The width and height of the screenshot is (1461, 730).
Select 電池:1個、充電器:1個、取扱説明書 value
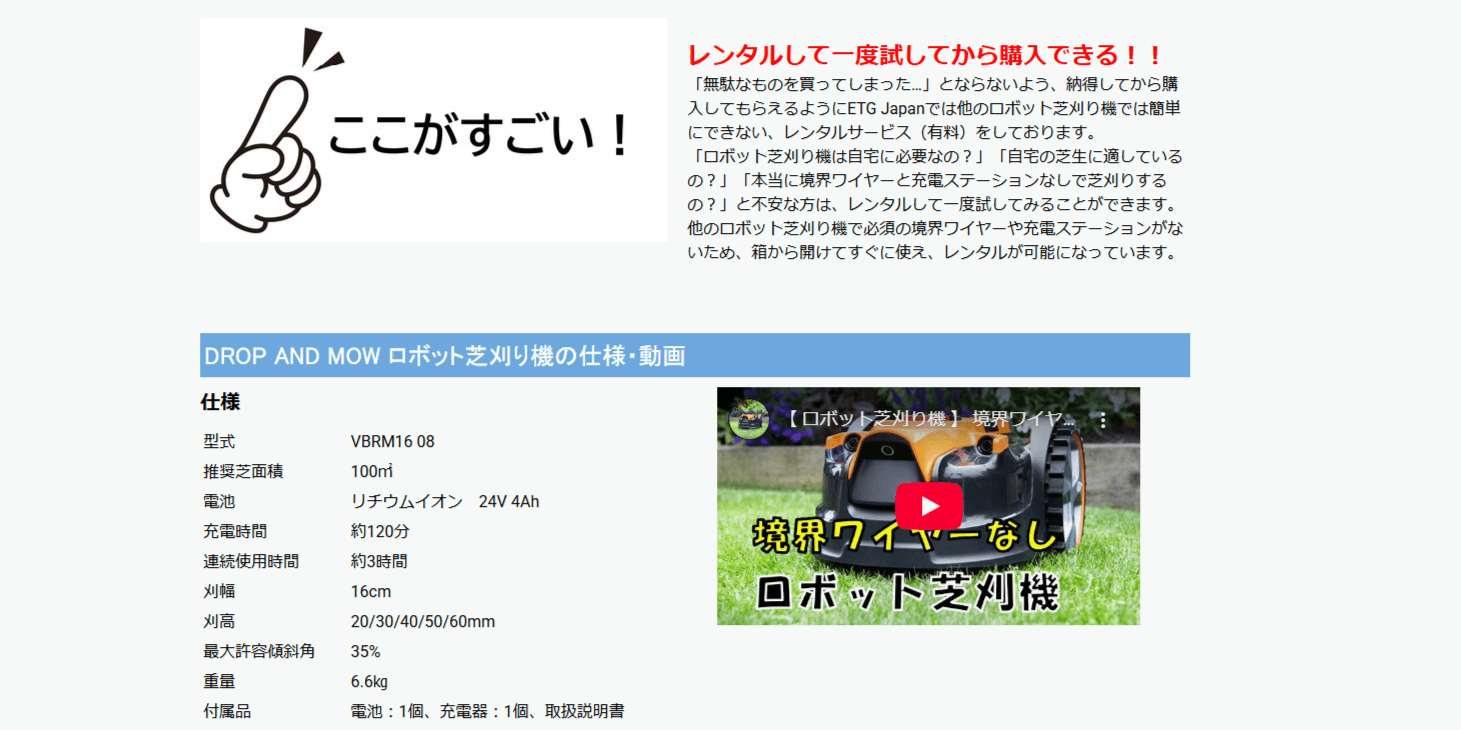click(x=488, y=711)
